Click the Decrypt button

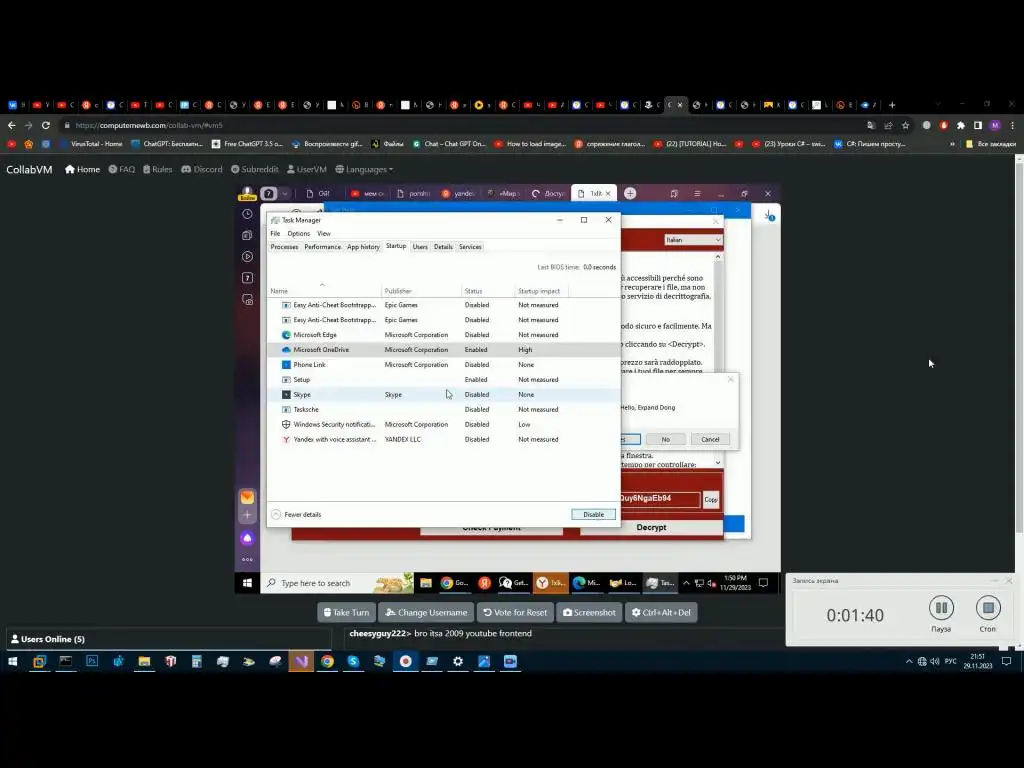click(651, 527)
